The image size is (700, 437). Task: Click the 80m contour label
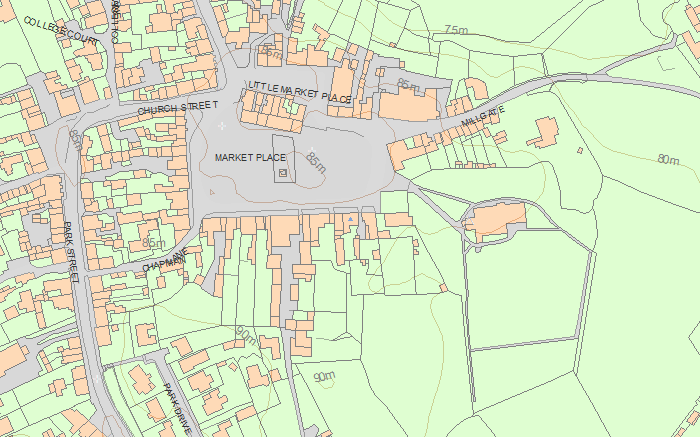(x=668, y=159)
